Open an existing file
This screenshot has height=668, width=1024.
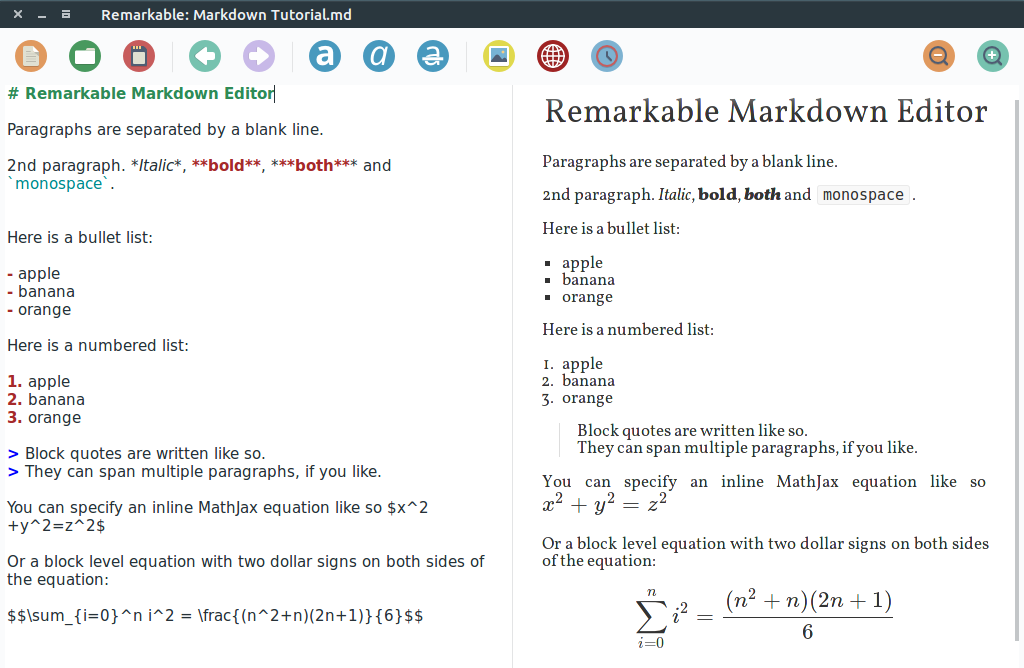coord(84,56)
